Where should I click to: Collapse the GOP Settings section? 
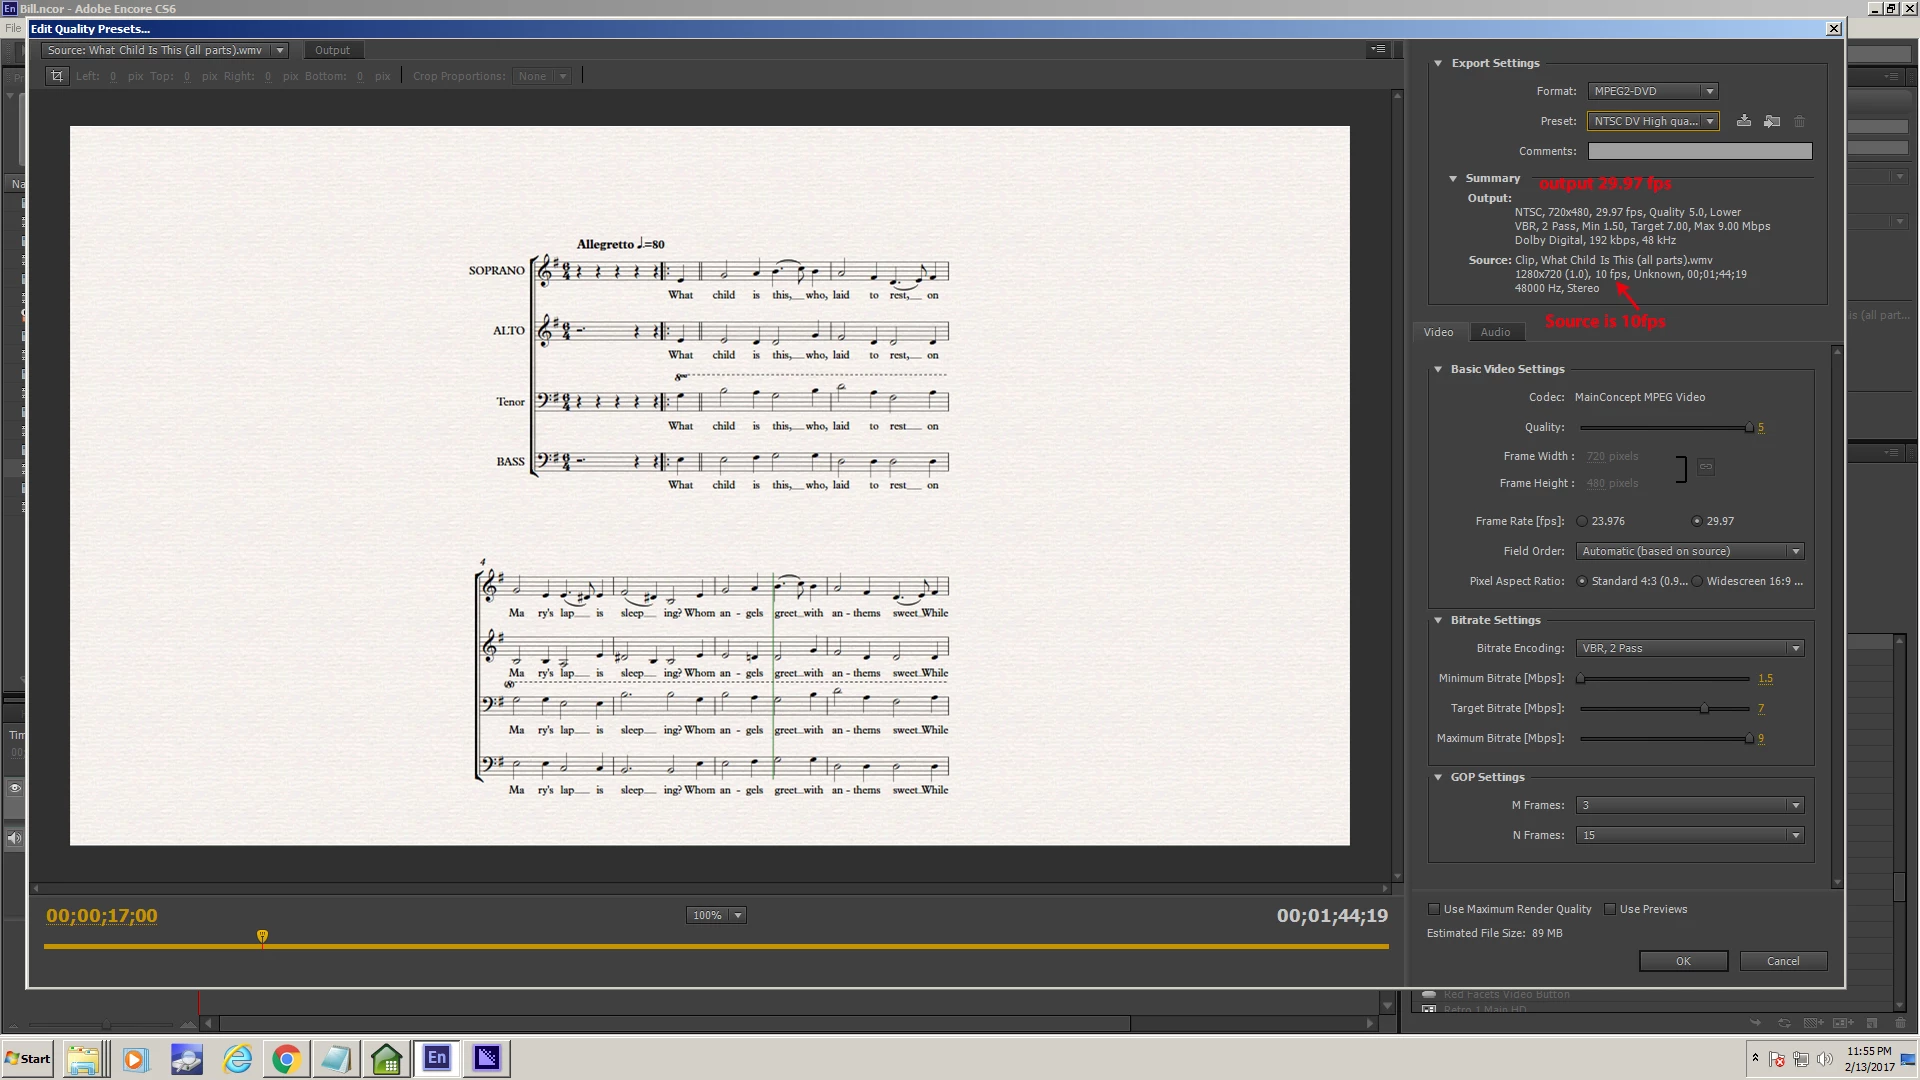point(1438,777)
